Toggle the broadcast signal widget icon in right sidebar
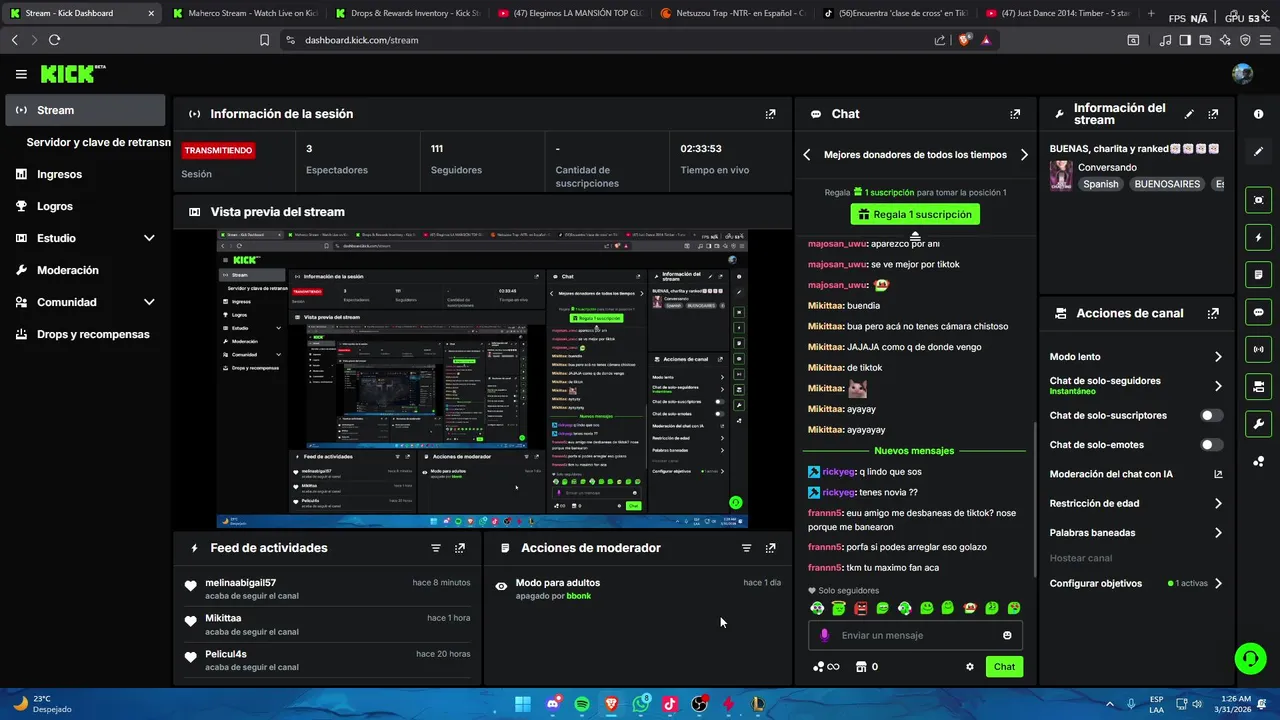 1259,349
